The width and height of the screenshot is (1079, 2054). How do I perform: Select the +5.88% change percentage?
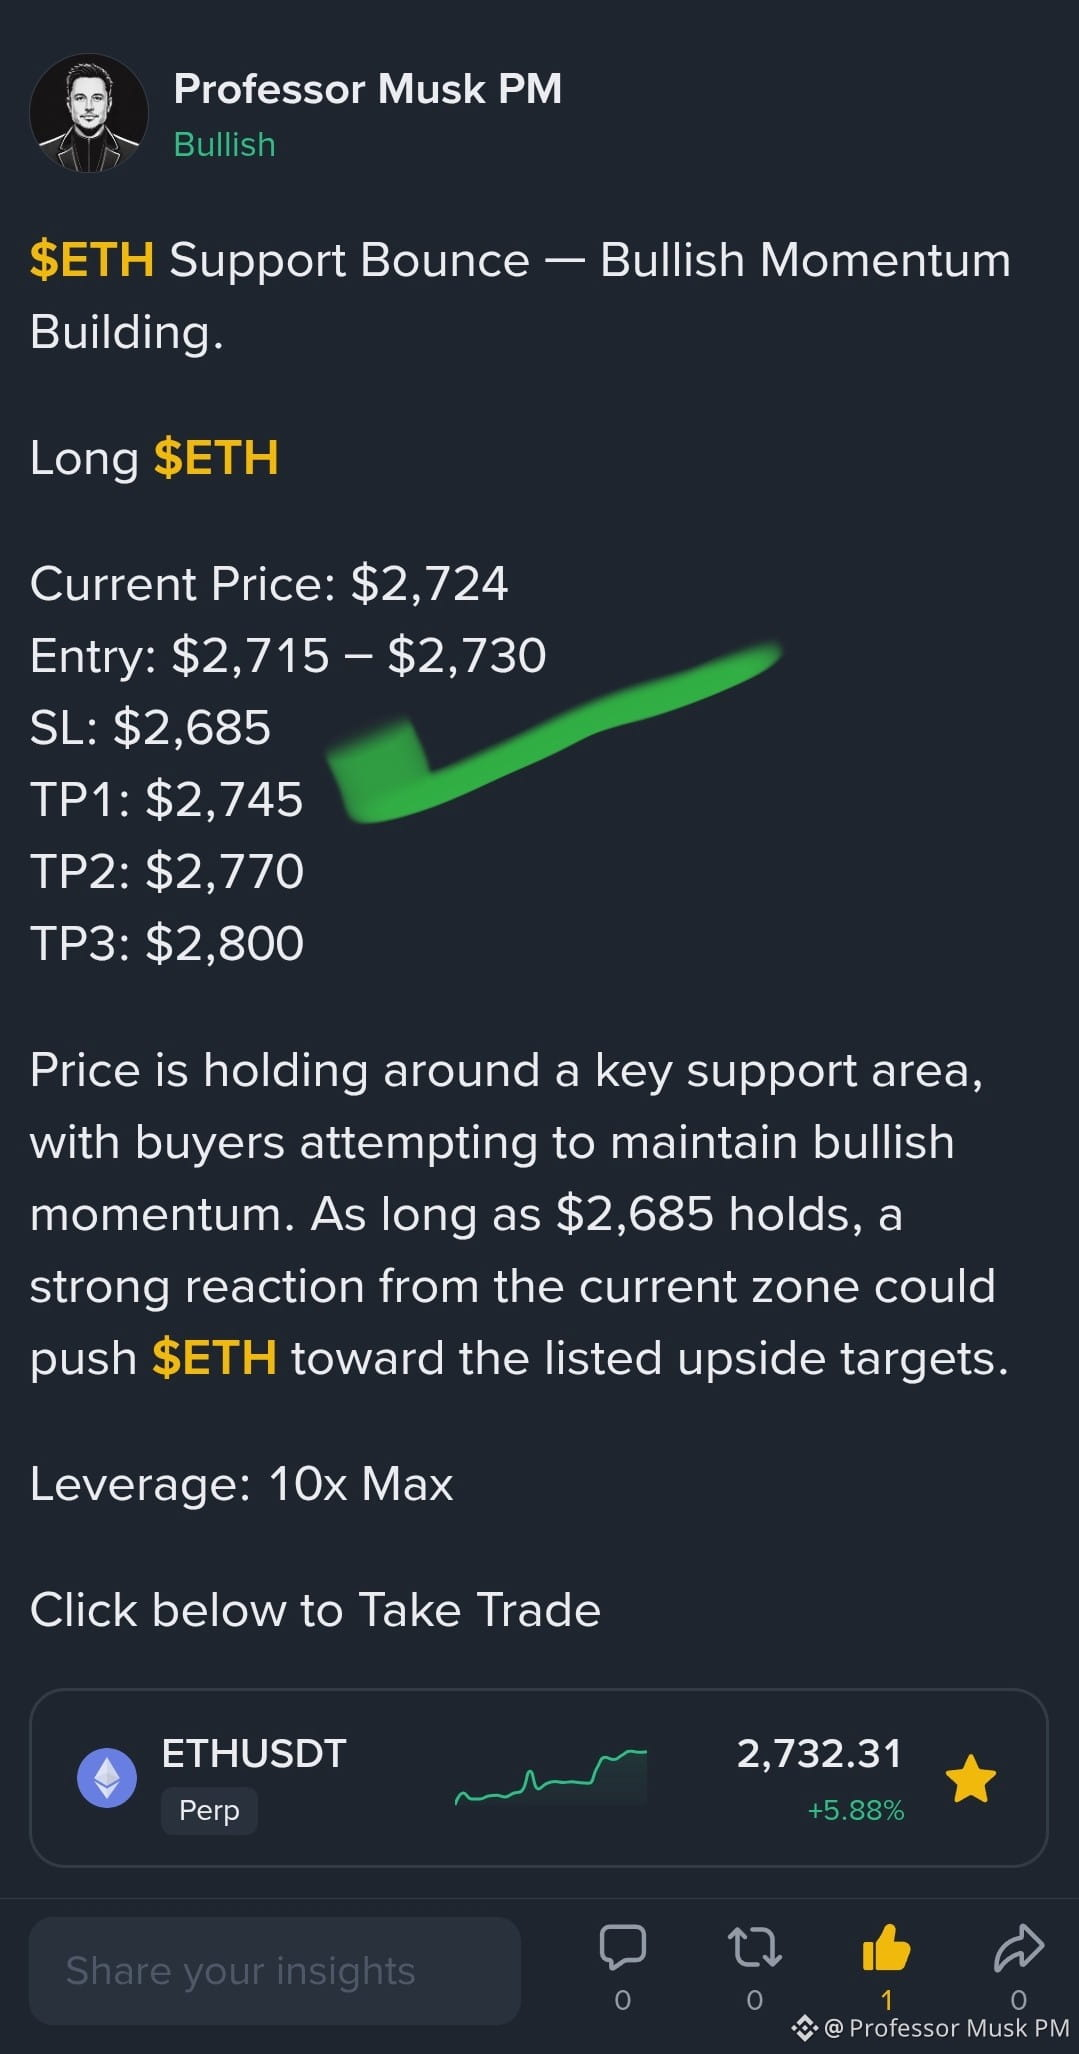(x=856, y=1811)
